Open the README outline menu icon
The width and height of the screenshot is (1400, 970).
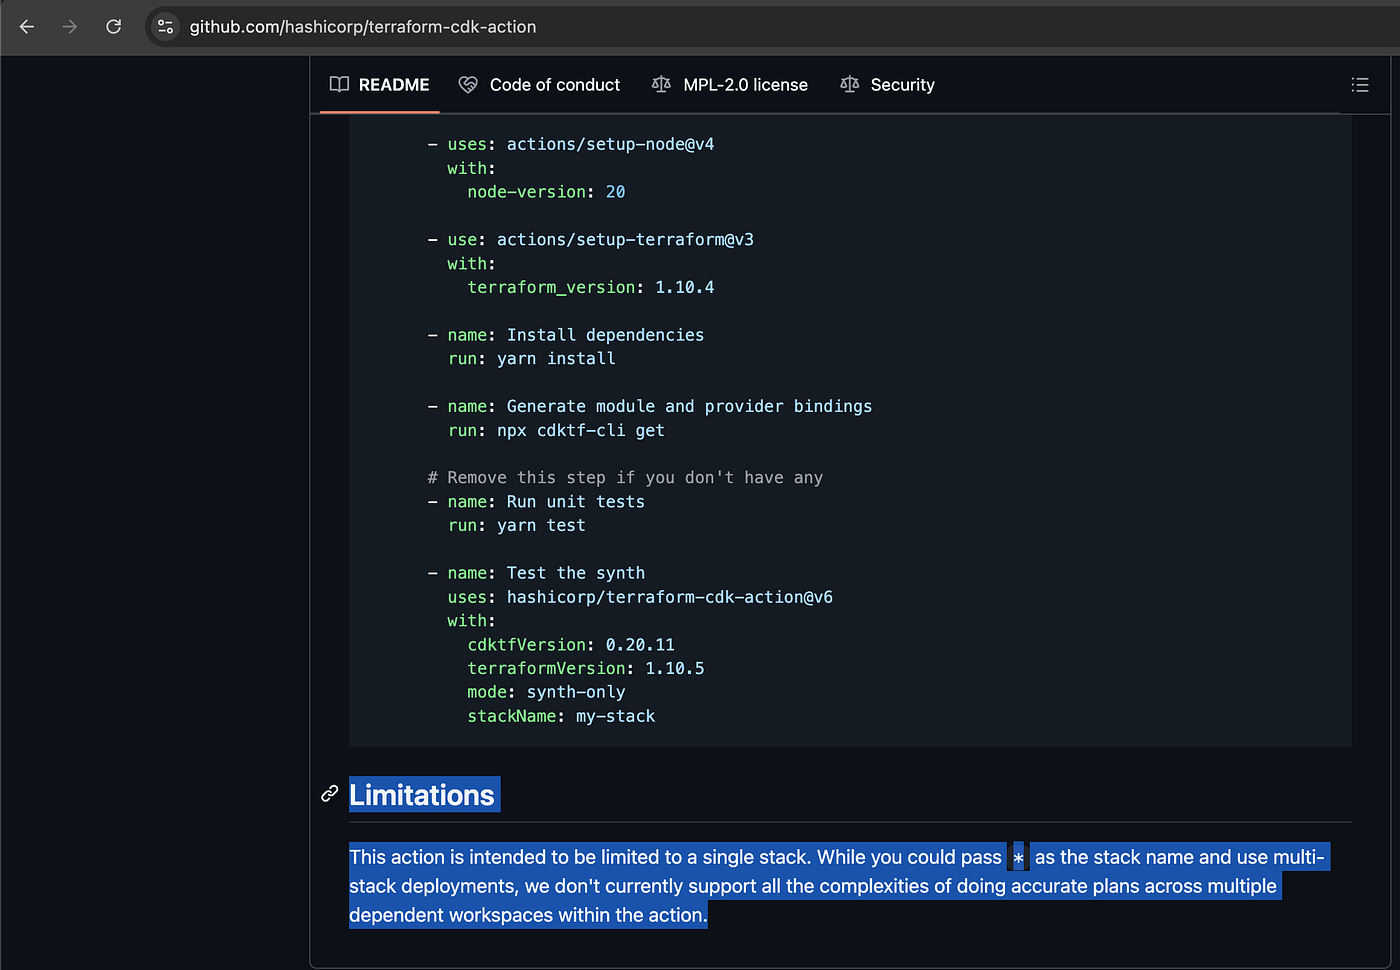coord(1360,85)
